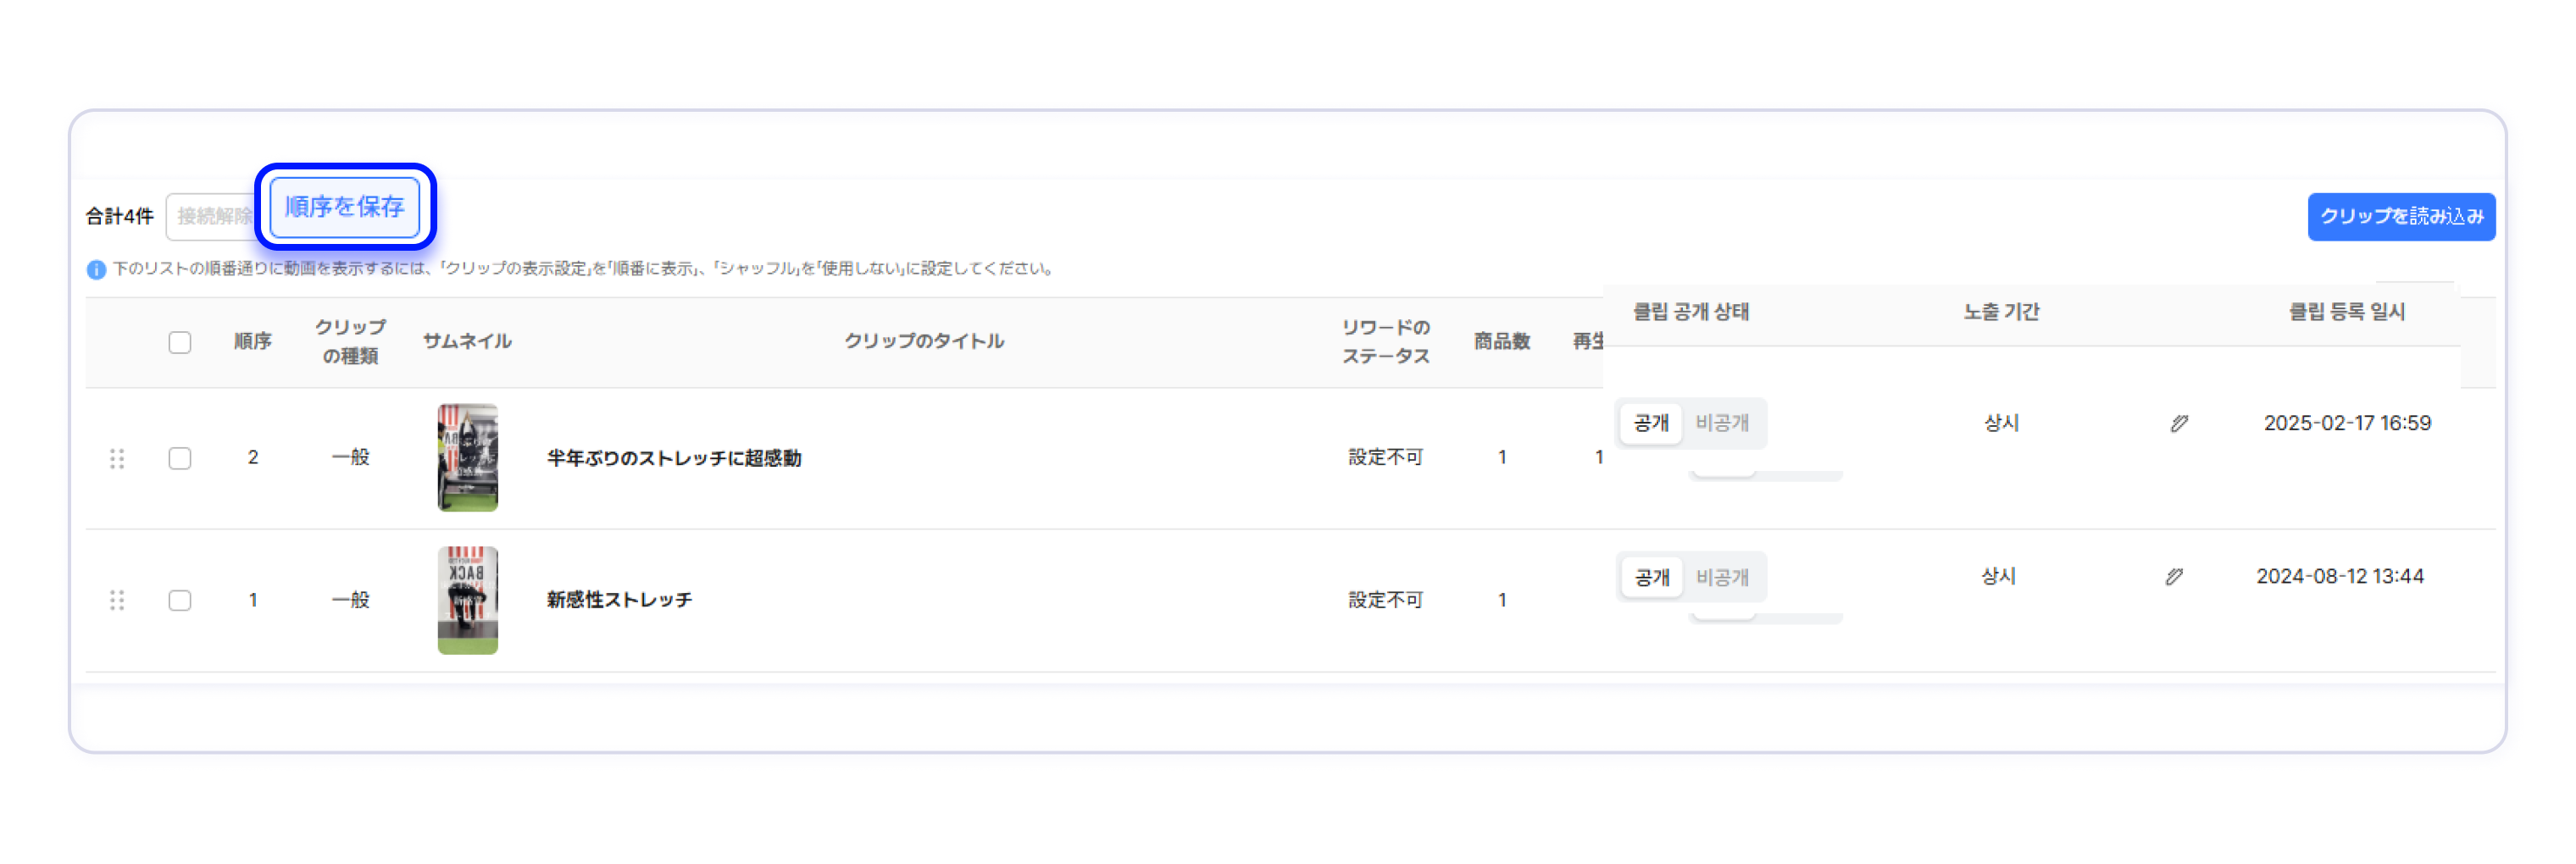This screenshot has width=2576, height=864.
Task: Click the 接続解除 button
Action: pyautogui.click(x=212, y=217)
